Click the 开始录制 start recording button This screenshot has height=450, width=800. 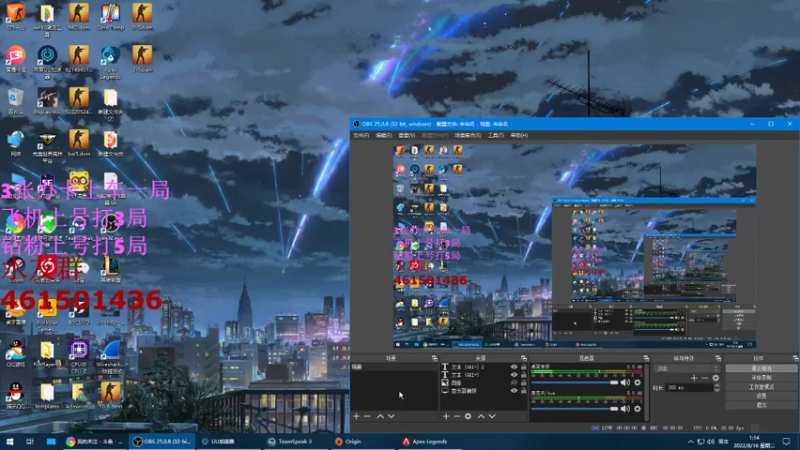[x=761, y=378]
